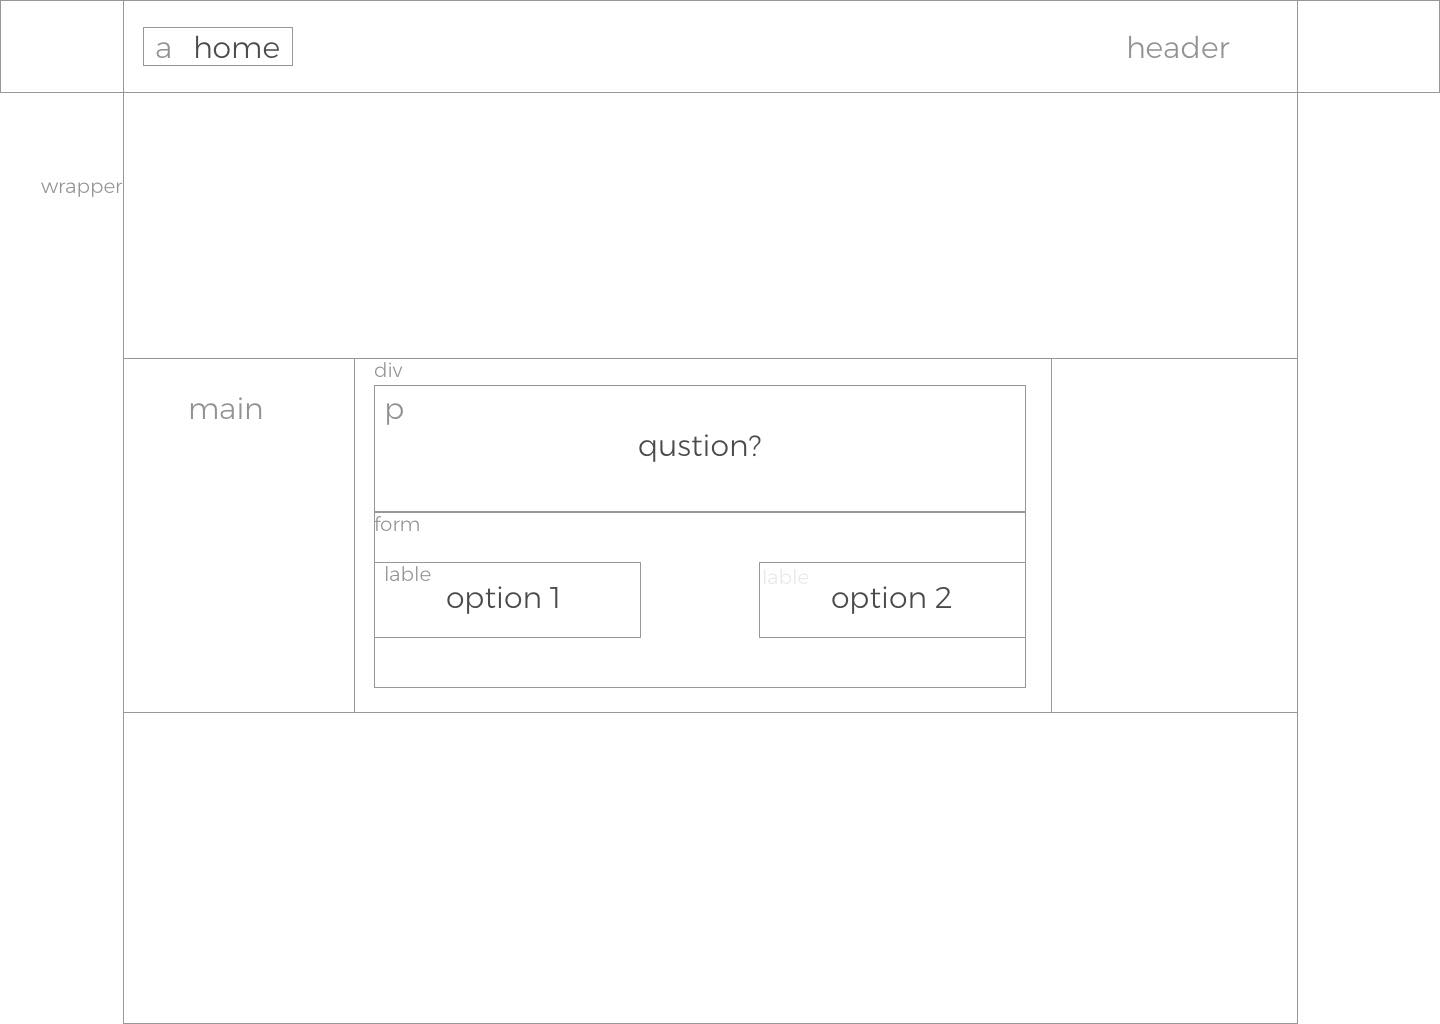Click the faint lable tag near option 2
1440x1024 pixels.
[x=786, y=577]
